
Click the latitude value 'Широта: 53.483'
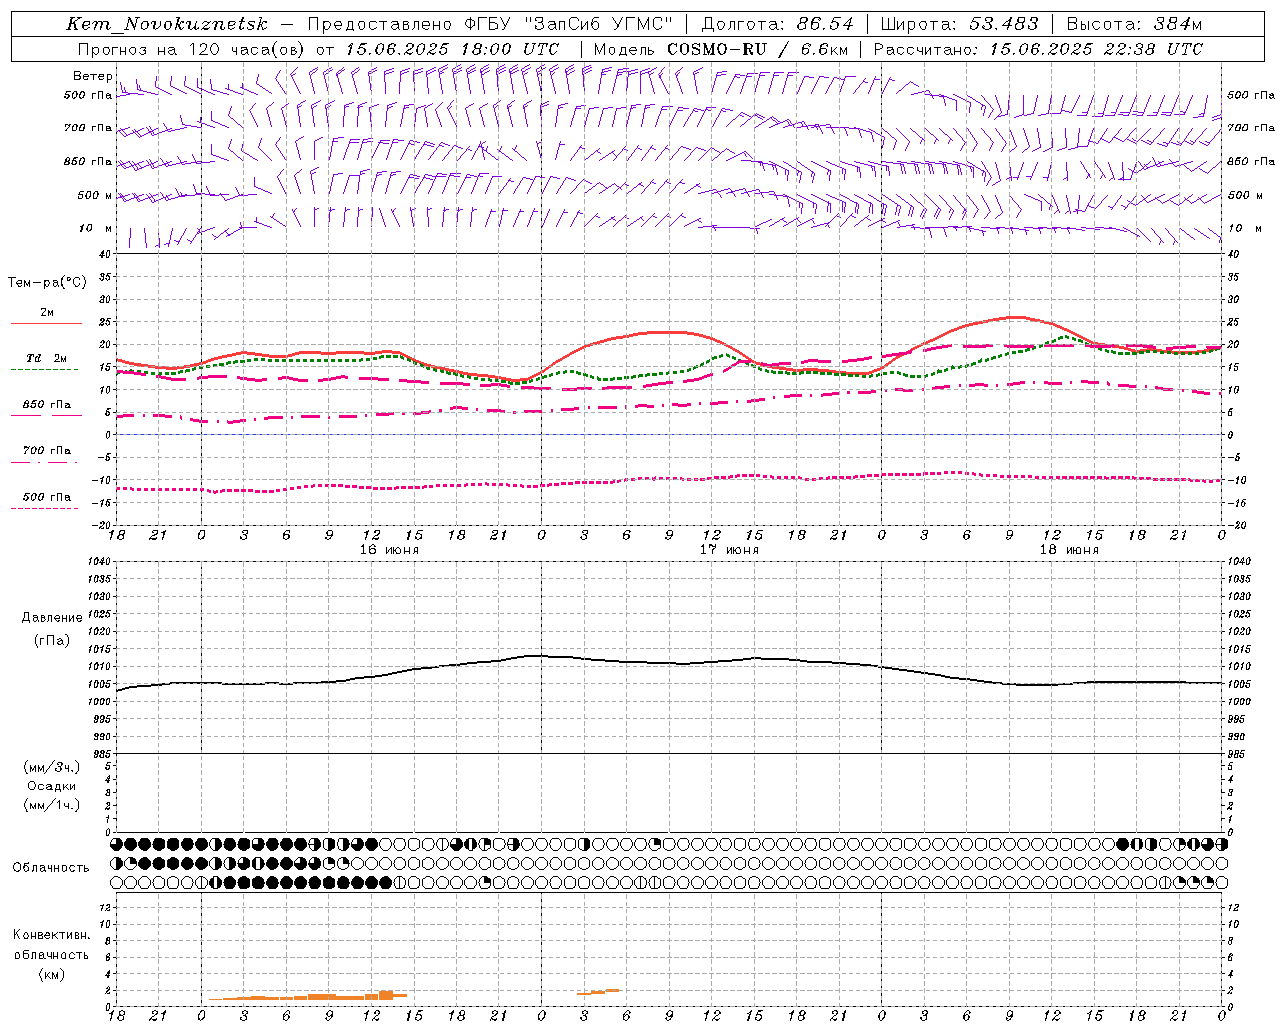point(960,24)
